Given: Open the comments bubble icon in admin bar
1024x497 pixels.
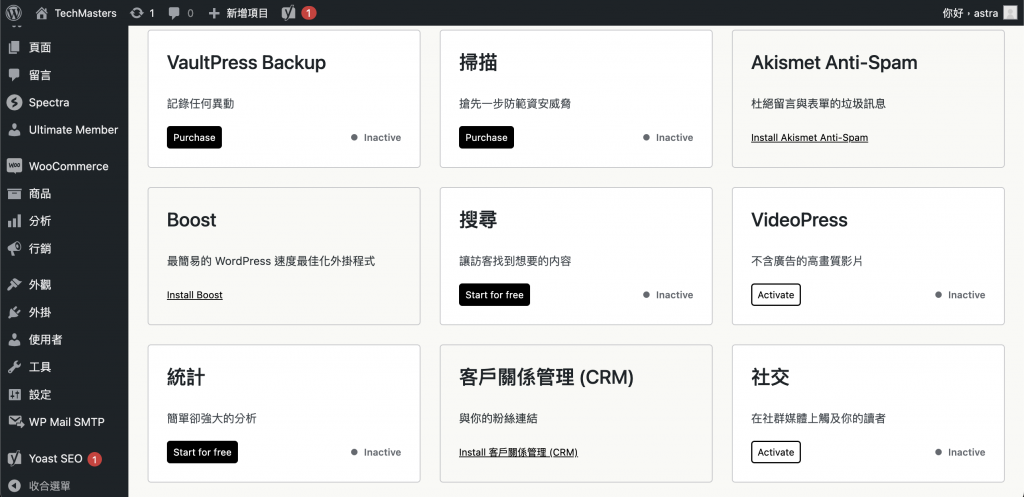Looking at the screenshot, I should (174, 12).
